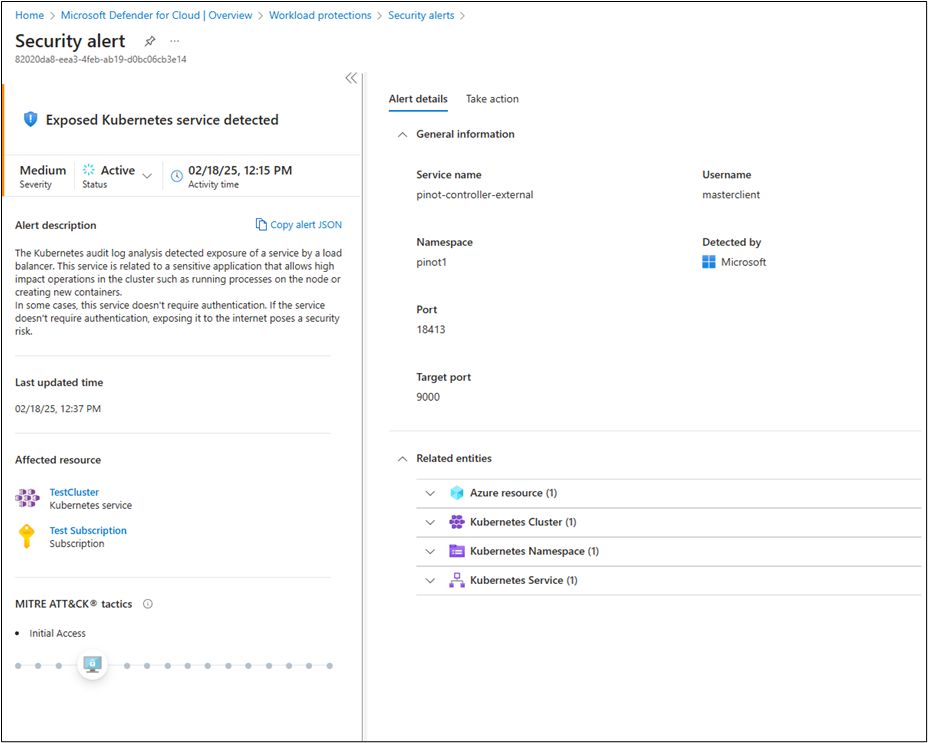Click the port value 18413
Image resolution: width=928 pixels, height=743 pixels.
pyautogui.click(x=431, y=330)
